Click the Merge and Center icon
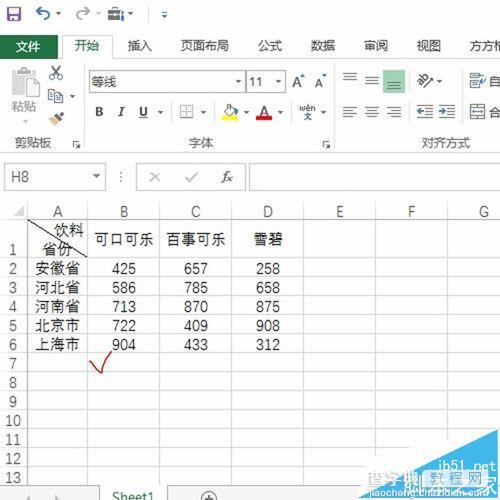 point(477,112)
